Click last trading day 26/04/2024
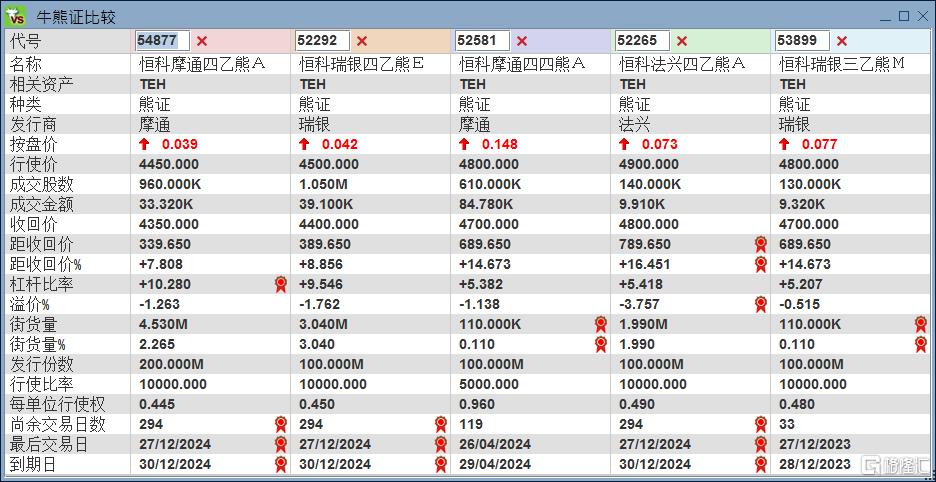936x482 pixels. [495, 444]
